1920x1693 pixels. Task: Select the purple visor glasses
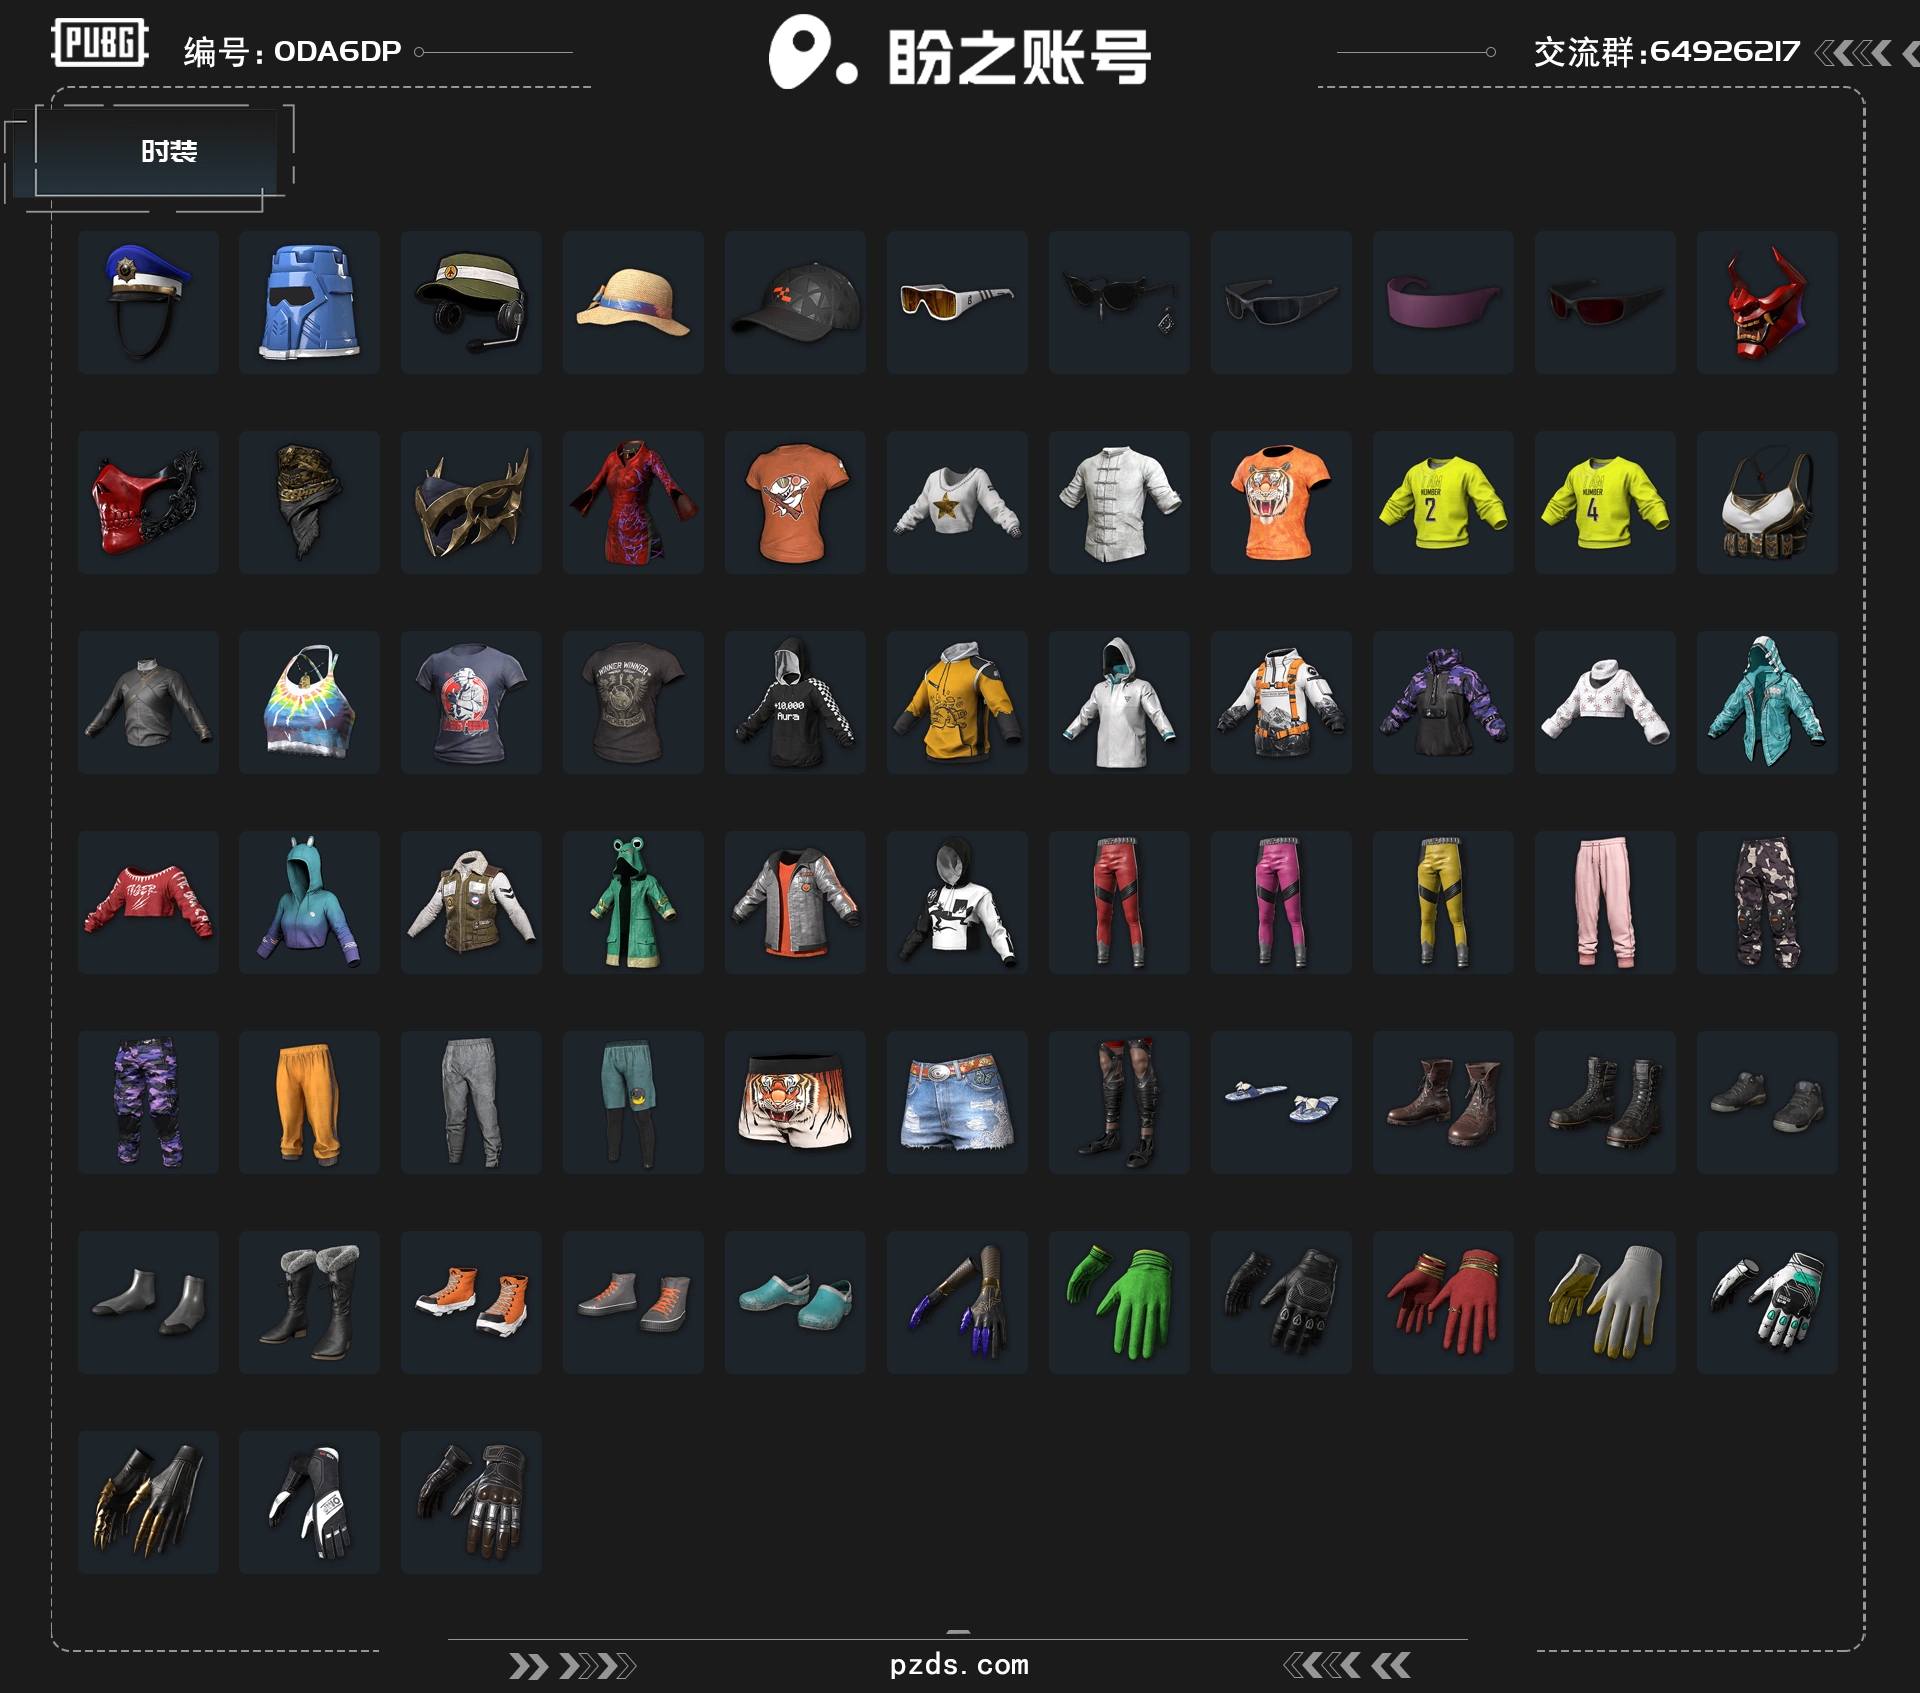[1443, 302]
